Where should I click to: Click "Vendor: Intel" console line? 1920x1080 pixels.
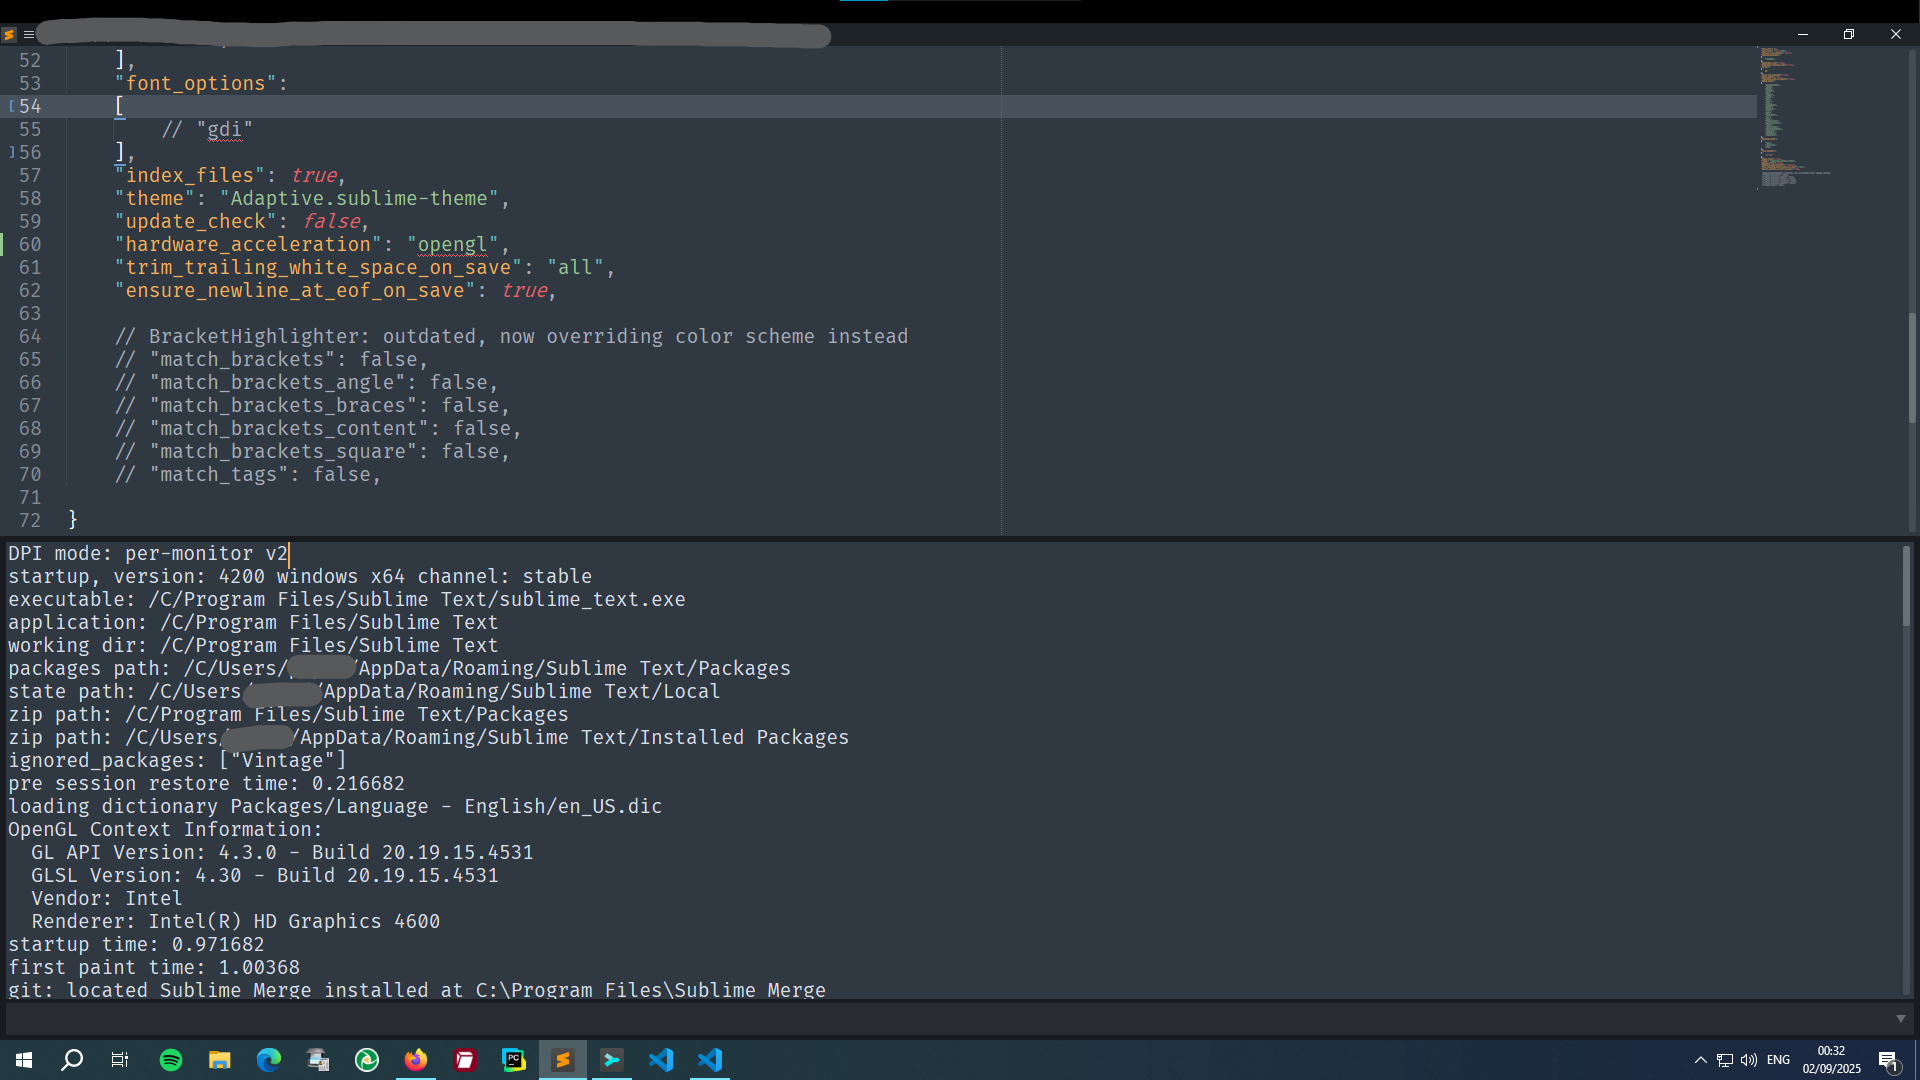click(x=107, y=899)
